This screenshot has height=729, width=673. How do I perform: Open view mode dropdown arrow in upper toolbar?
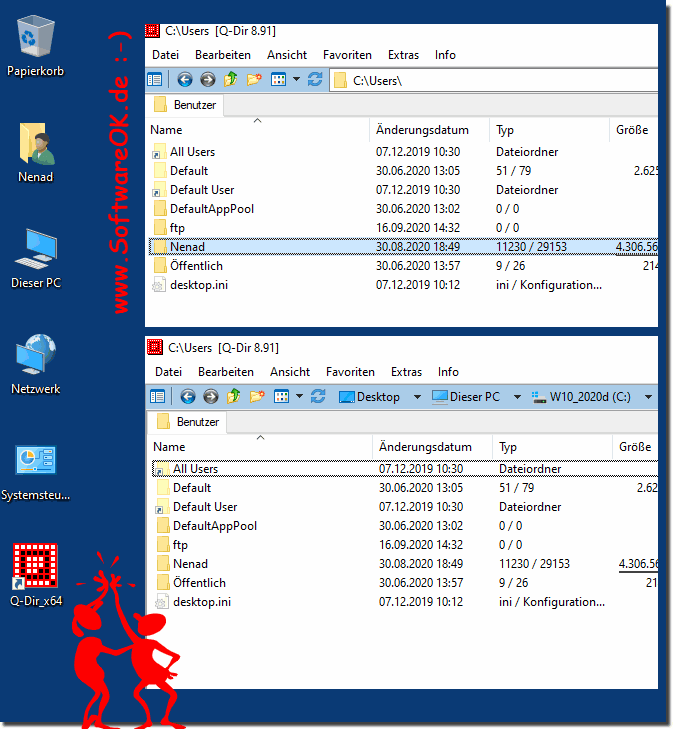(296, 80)
